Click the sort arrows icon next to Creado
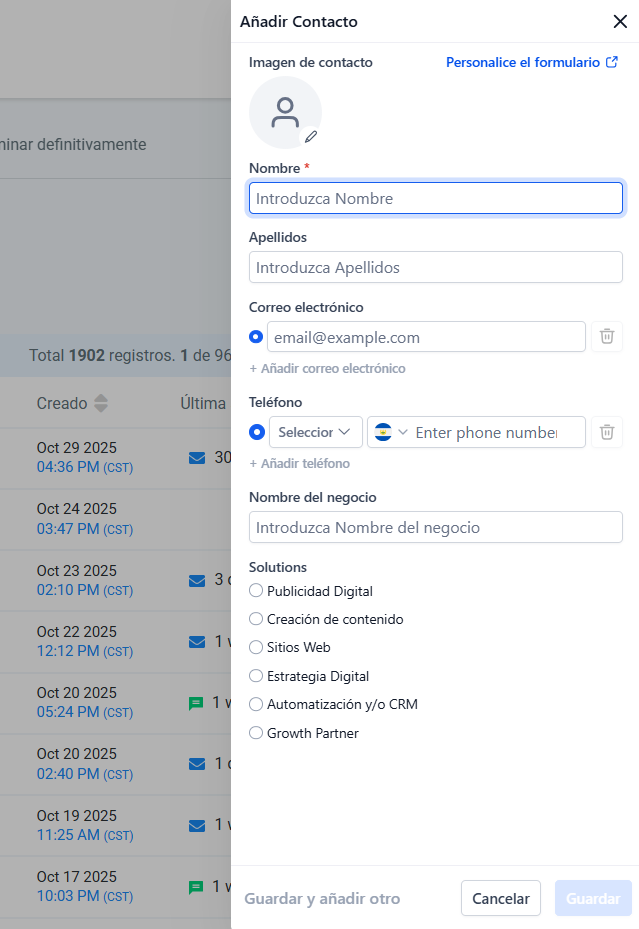This screenshot has width=639, height=929. [x=100, y=403]
